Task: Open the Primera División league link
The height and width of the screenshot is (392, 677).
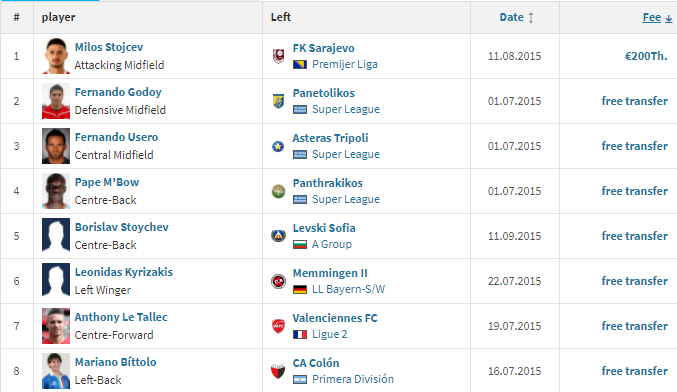Action: coord(353,379)
